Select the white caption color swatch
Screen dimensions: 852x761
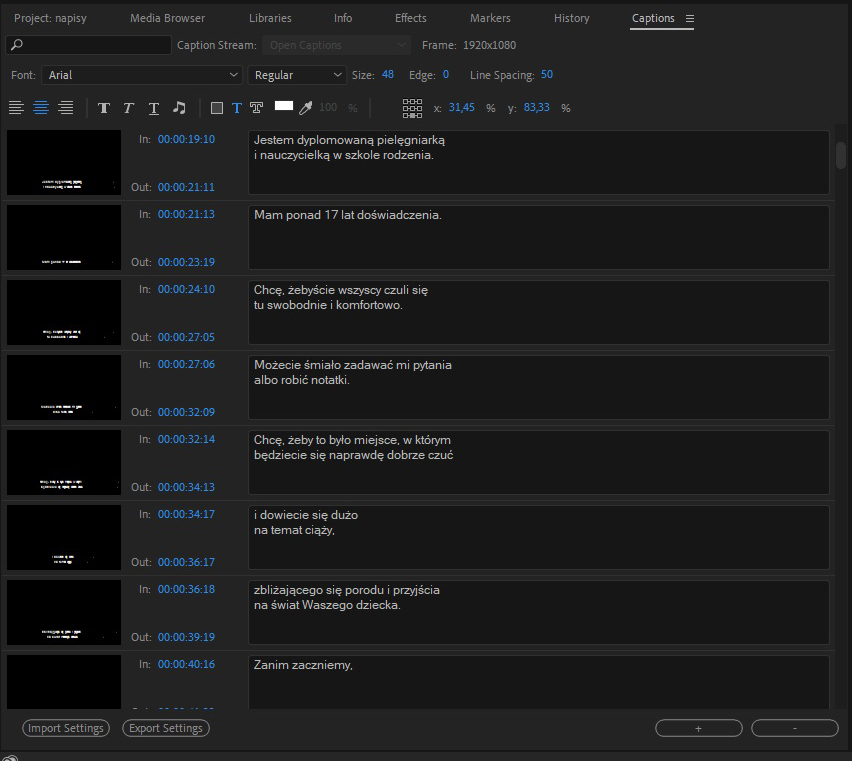(283, 108)
